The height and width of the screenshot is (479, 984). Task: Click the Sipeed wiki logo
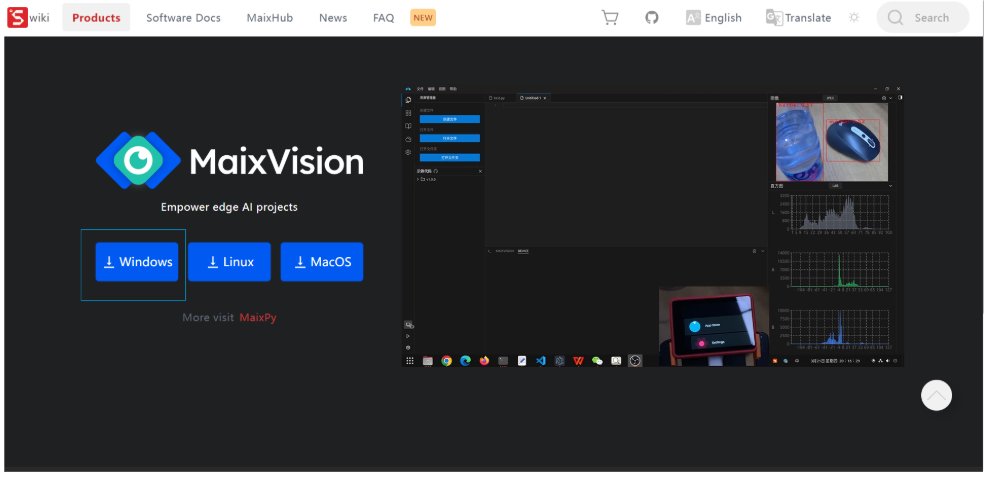click(28, 18)
